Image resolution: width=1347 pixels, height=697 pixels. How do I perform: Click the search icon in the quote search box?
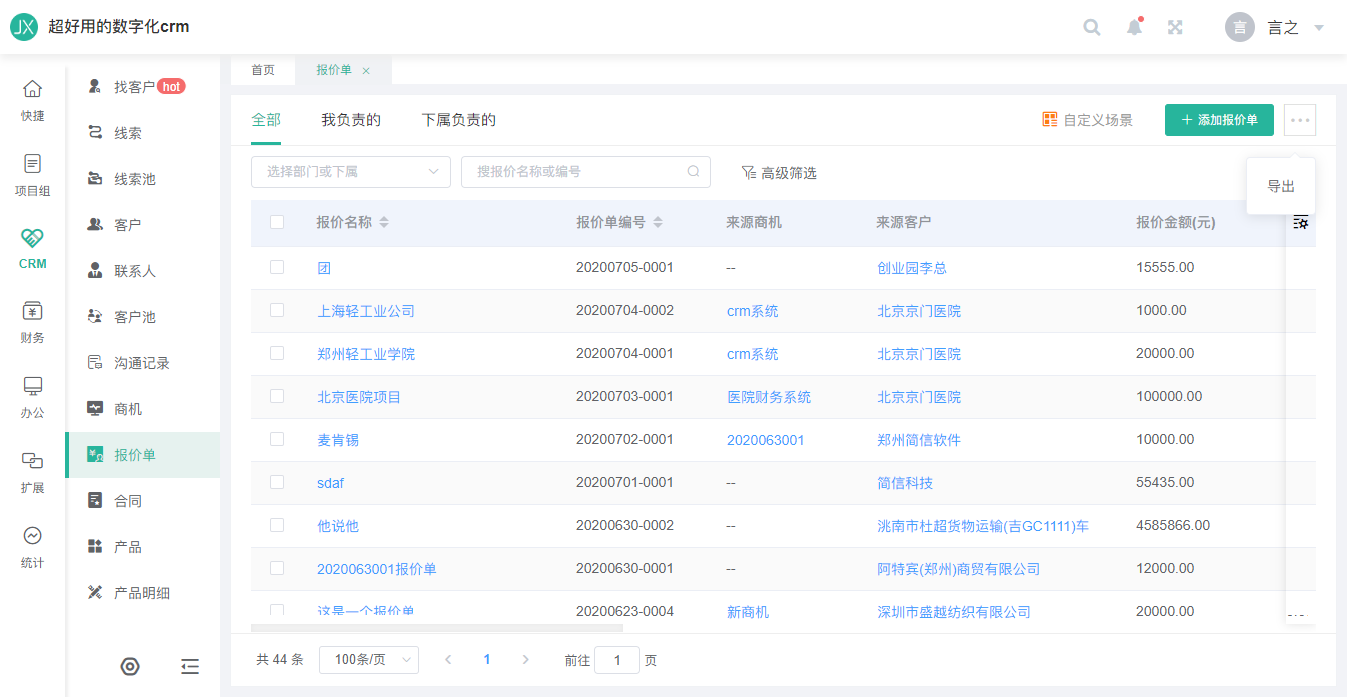pyautogui.click(x=694, y=172)
